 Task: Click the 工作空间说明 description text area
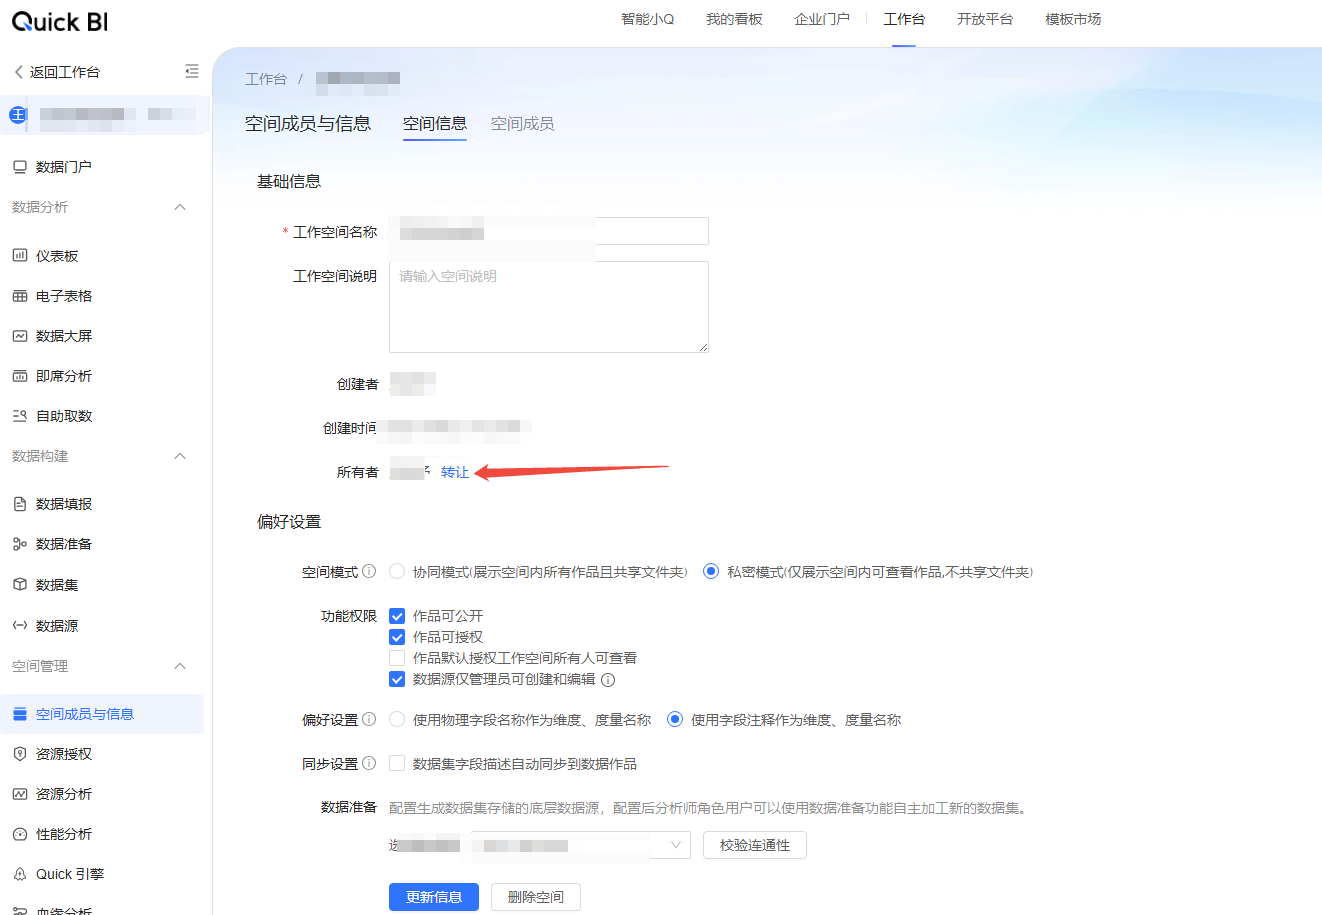click(548, 307)
